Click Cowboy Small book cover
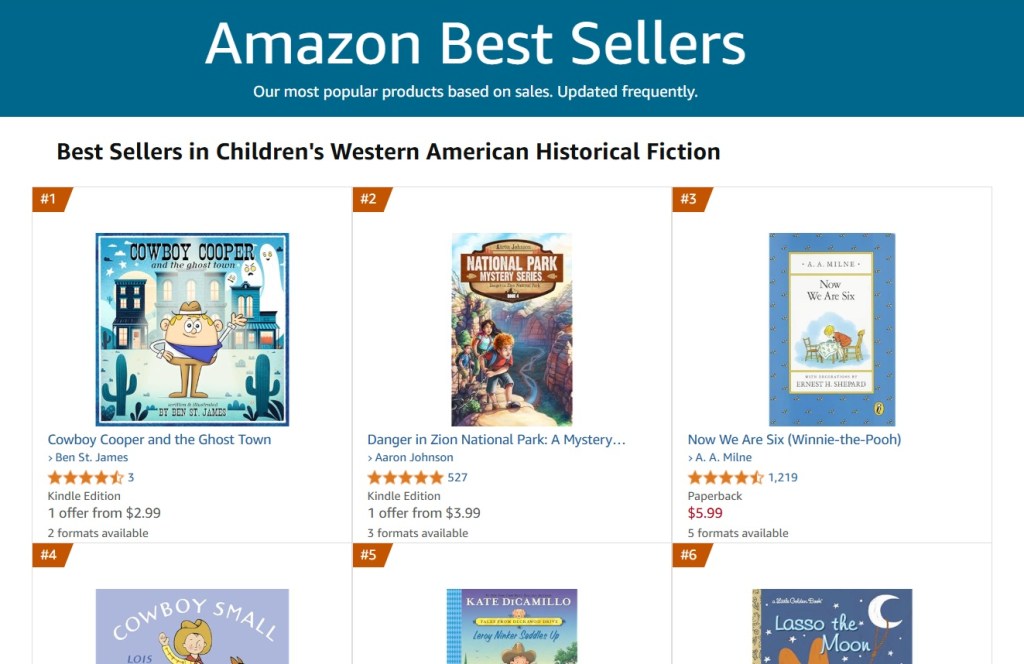The image size is (1024, 664). 192,627
